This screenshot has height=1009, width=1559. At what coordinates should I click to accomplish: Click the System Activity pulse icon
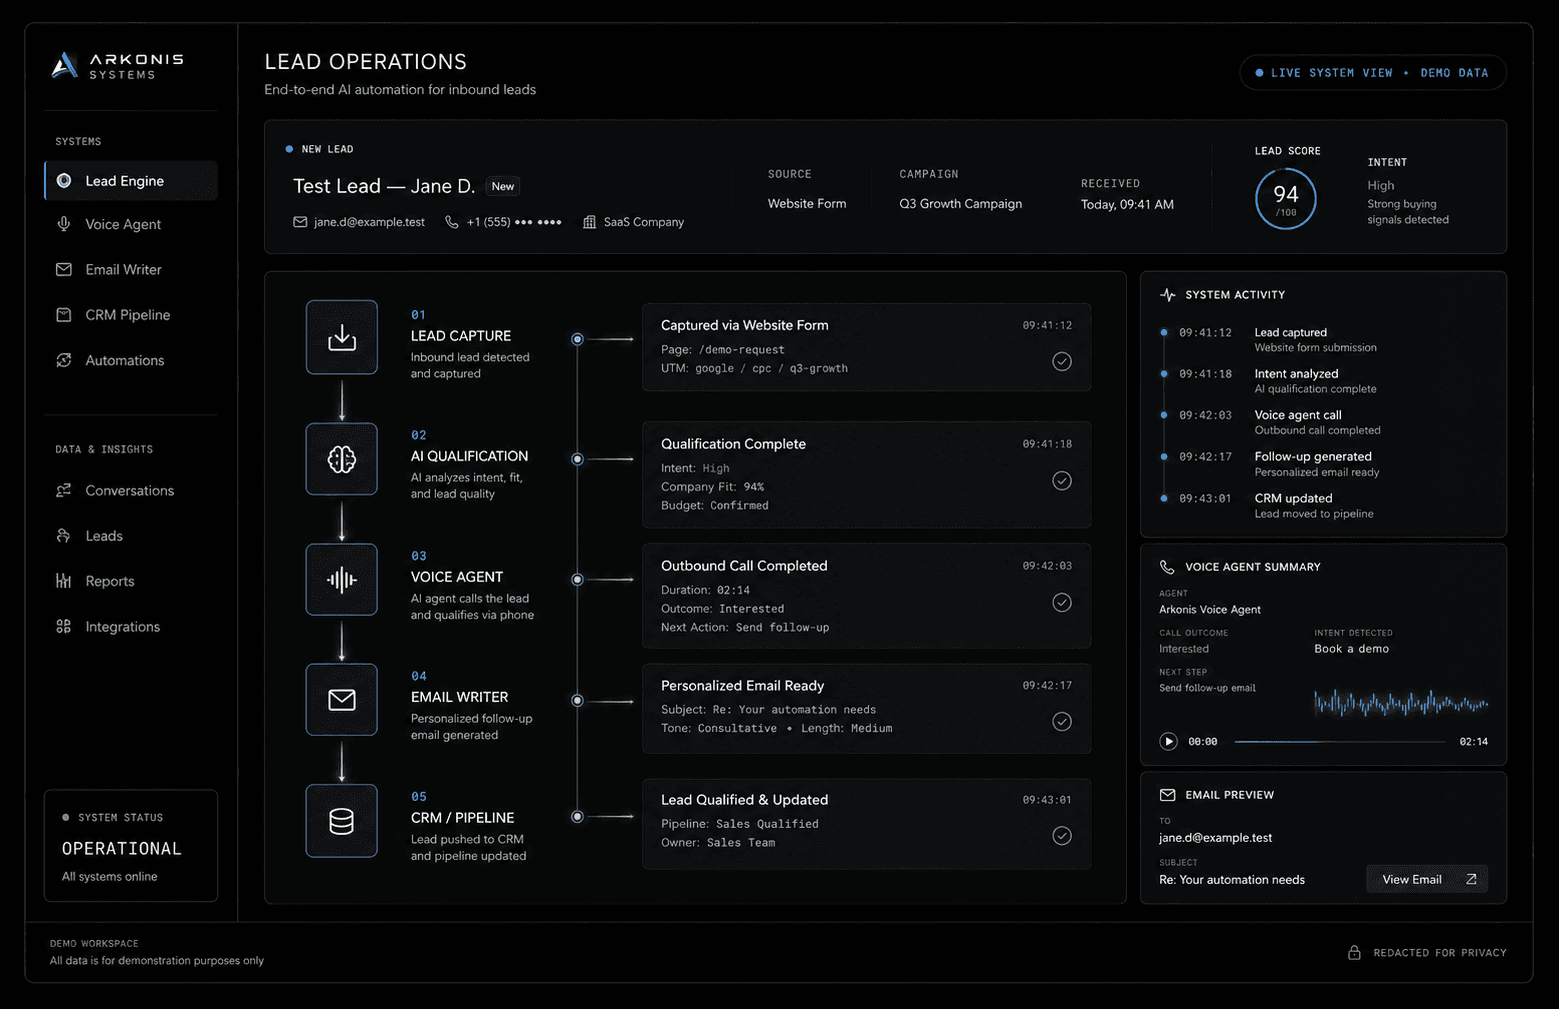click(1168, 295)
